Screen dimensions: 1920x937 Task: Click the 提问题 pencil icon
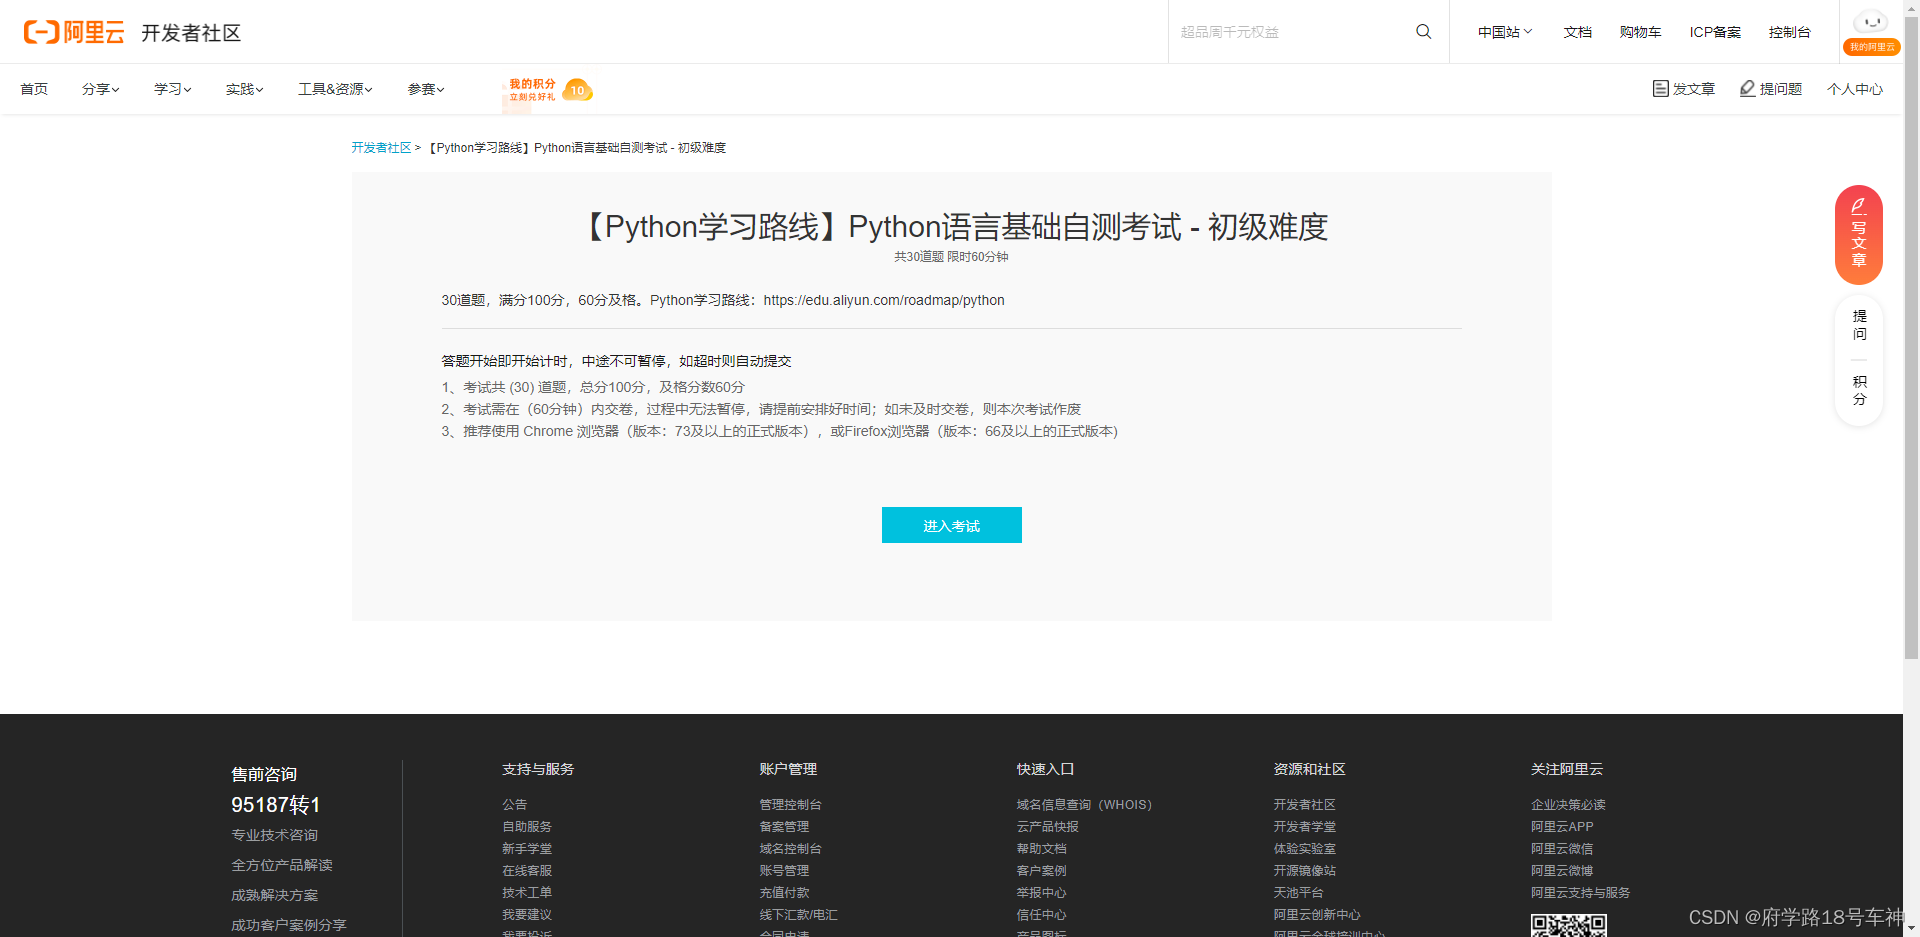click(x=1747, y=89)
